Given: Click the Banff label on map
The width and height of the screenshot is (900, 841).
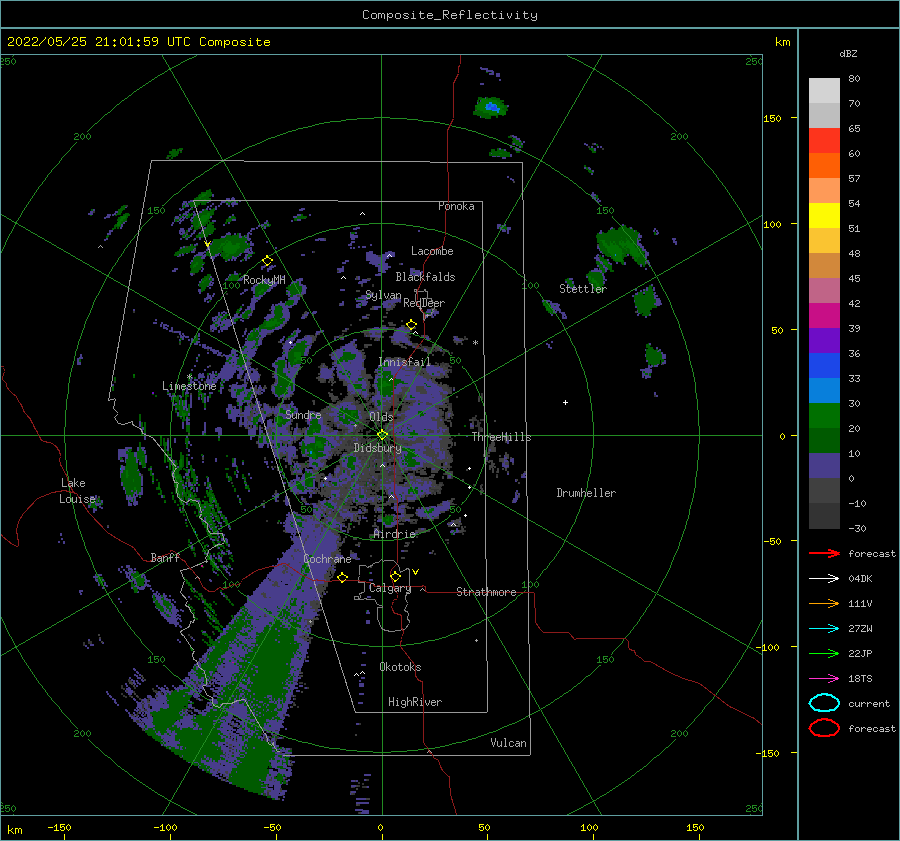Looking at the screenshot, I should [165, 557].
